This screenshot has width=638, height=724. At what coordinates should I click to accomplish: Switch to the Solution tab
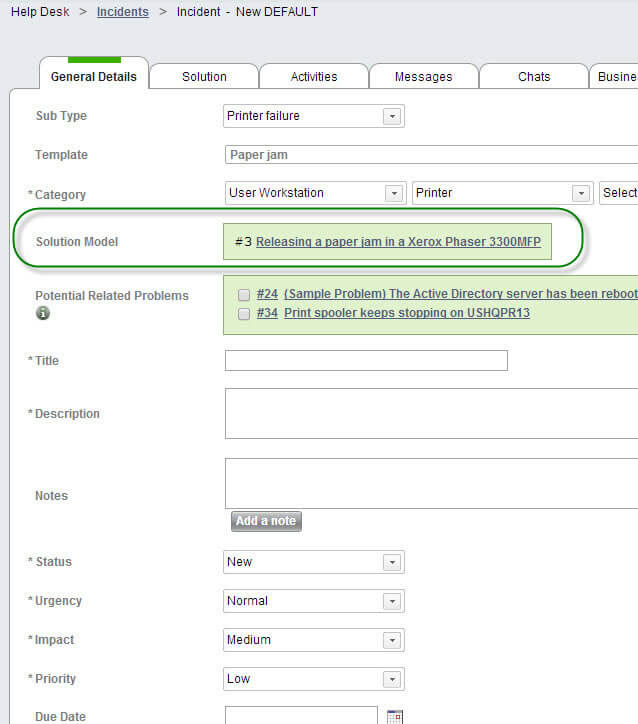click(204, 77)
